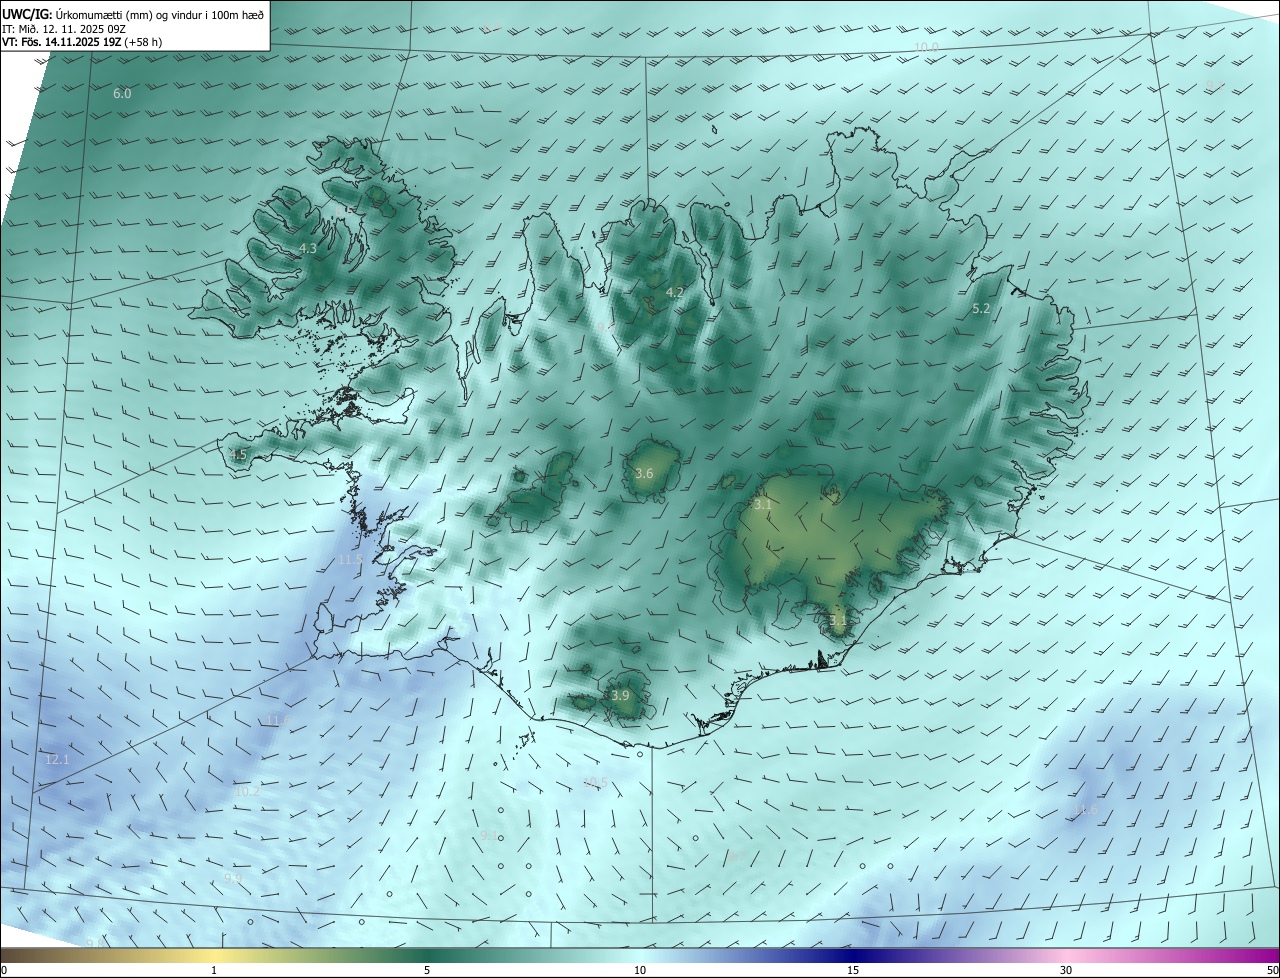Click the 11.5 value in Faxaflói bay
Screen dimensions: 1280x978
tap(350, 560)
